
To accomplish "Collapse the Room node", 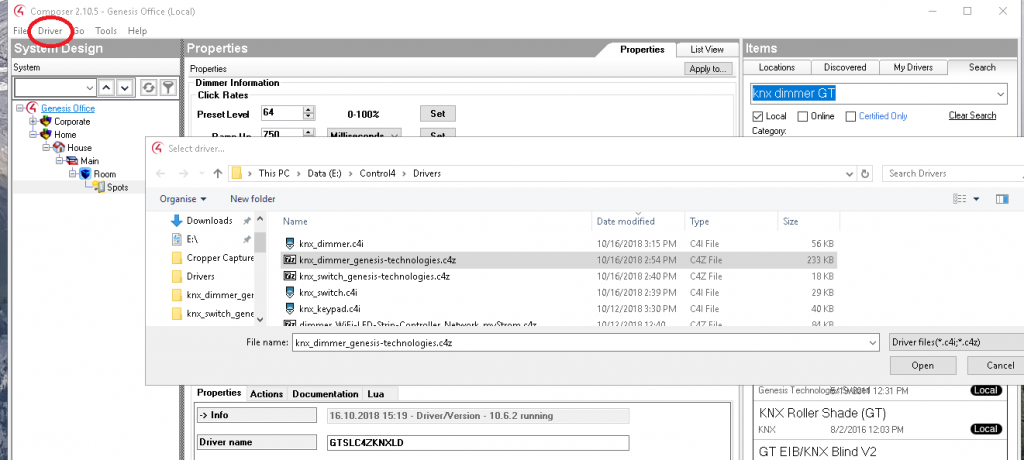I will pyautogui.click(x=72, y=174).
